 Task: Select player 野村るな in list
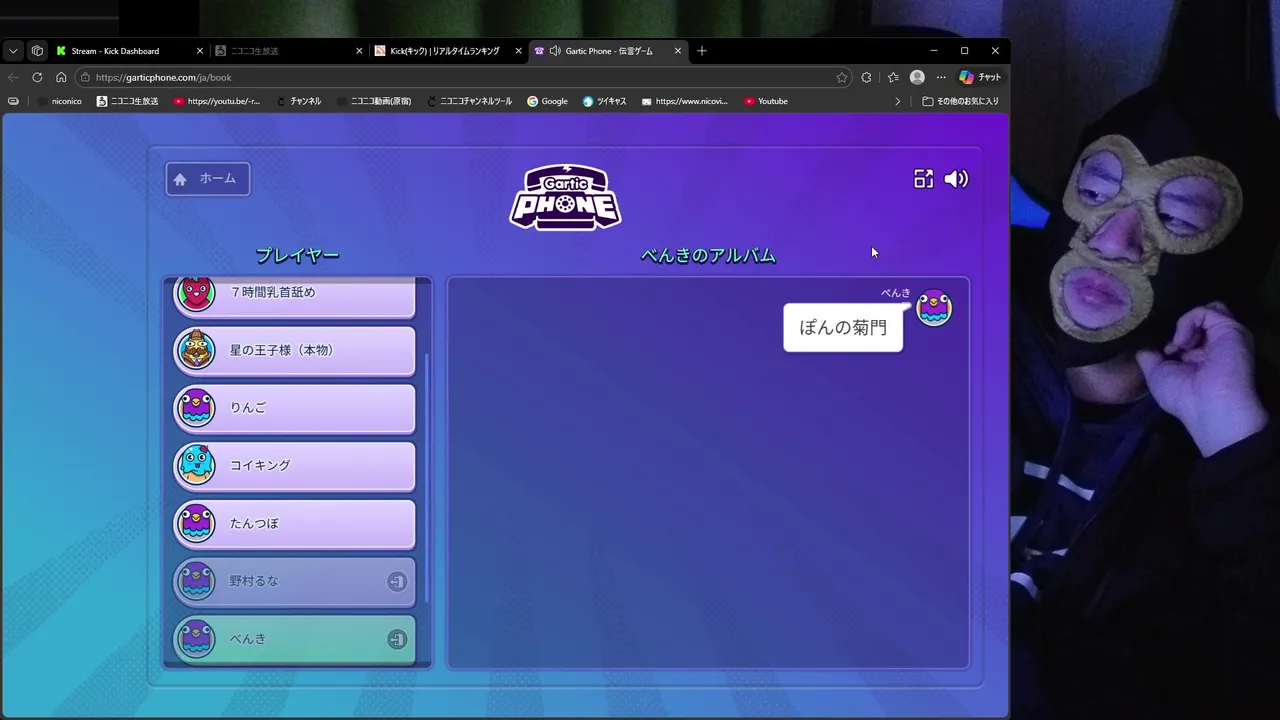tap(295, 581)
